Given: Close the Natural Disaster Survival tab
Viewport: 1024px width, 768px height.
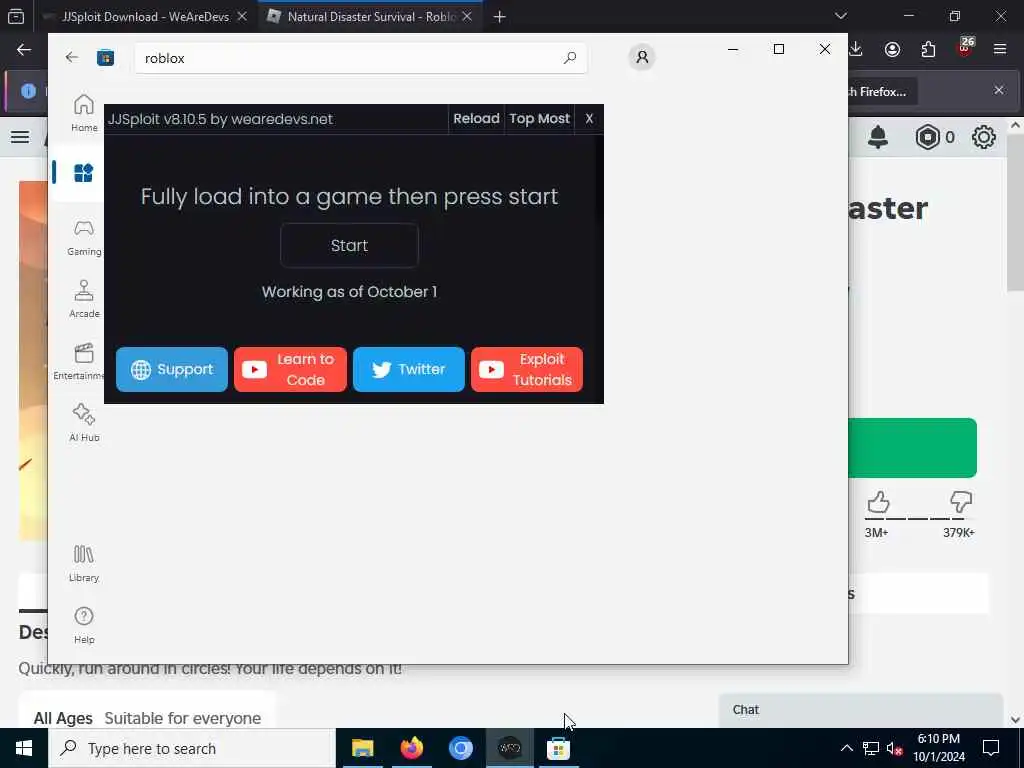Looking at the screenshot, I should (467, 17).
